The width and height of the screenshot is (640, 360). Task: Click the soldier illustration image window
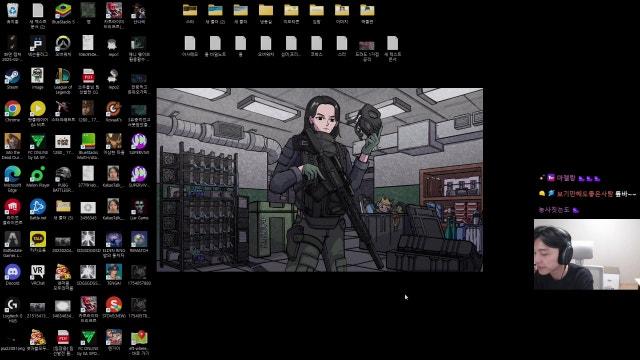[x=320, y=180]
